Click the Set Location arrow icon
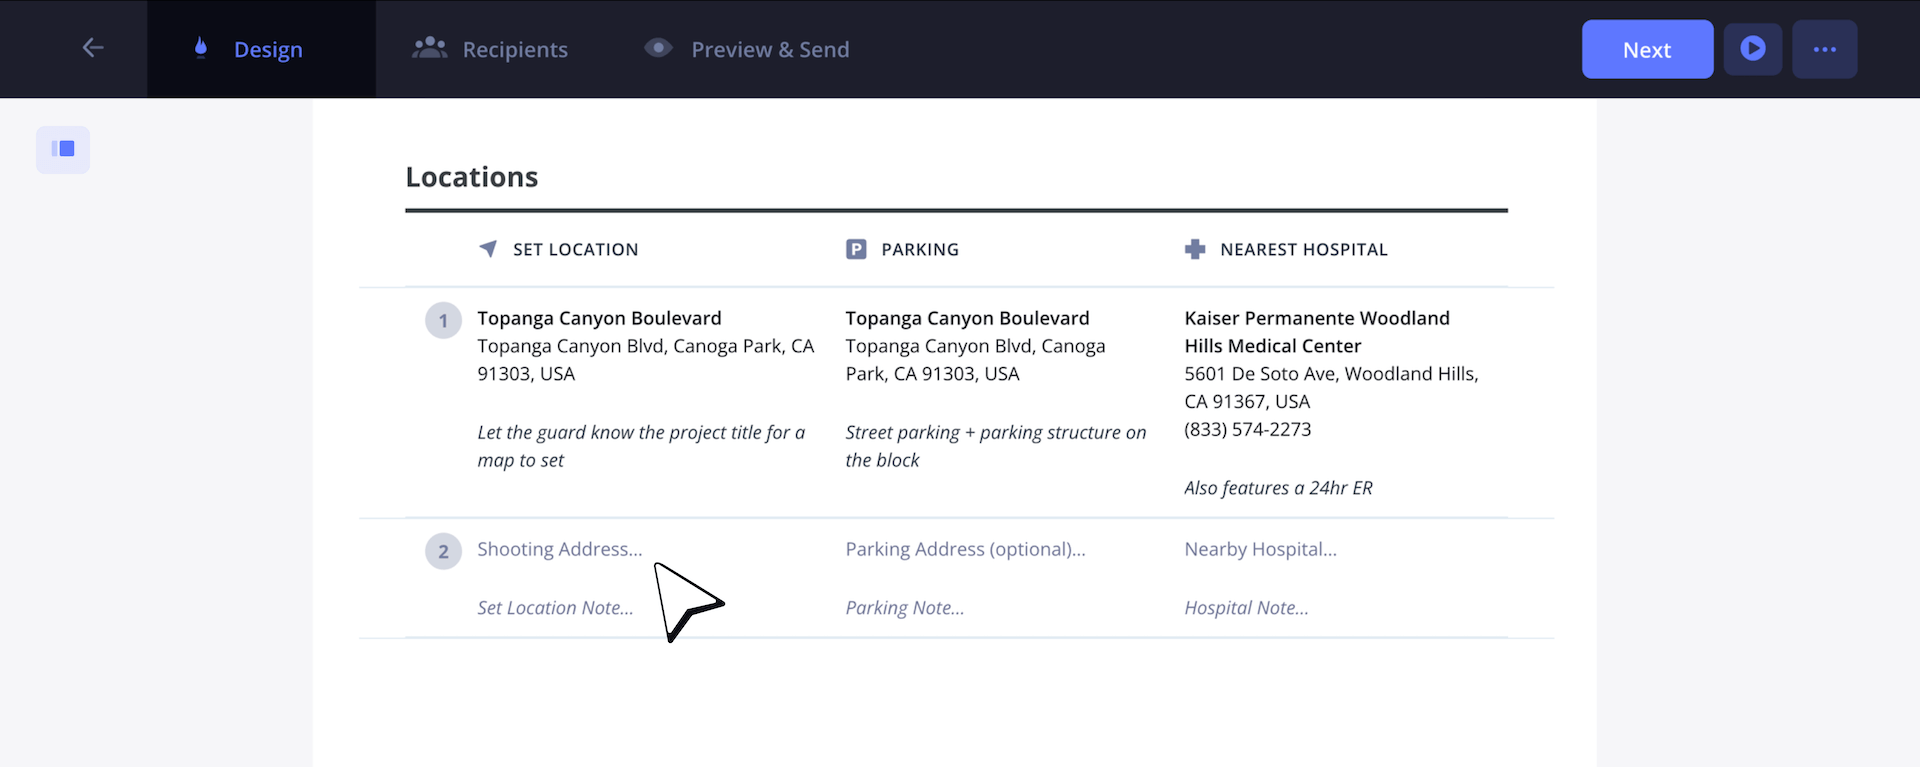1920x767 pixels. click(488, 249)
